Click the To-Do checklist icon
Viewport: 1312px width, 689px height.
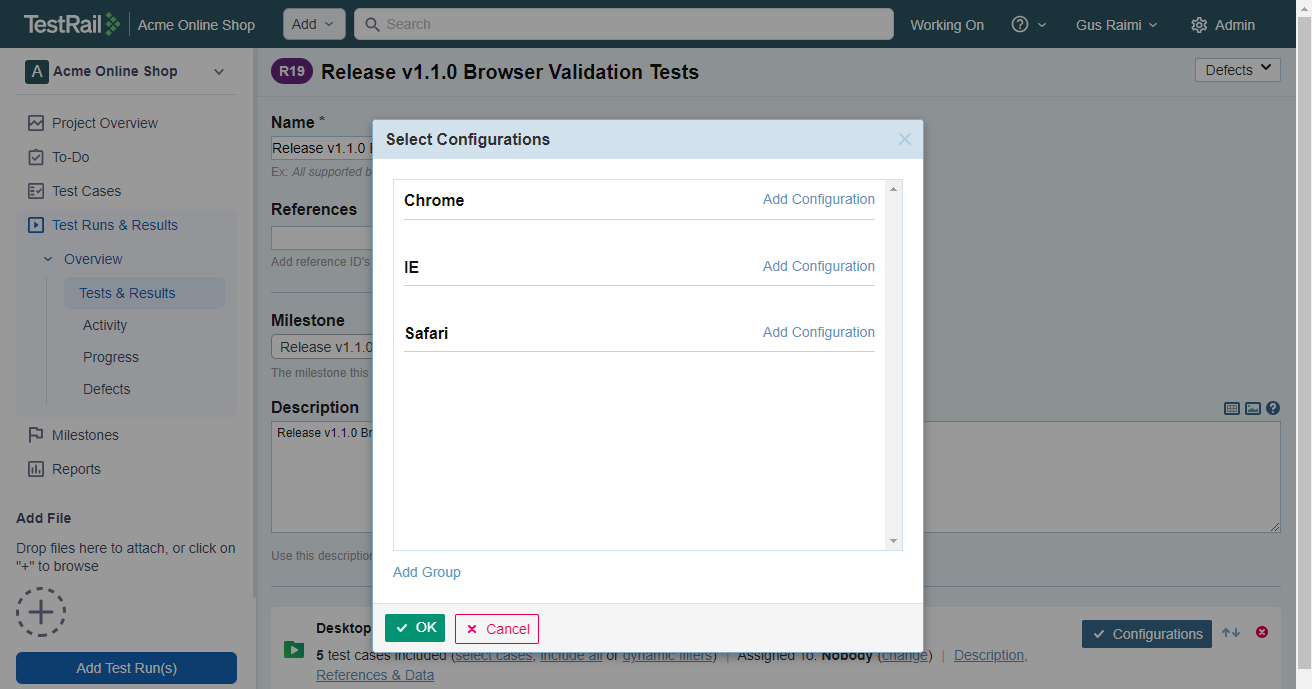[x=36, y=157]
